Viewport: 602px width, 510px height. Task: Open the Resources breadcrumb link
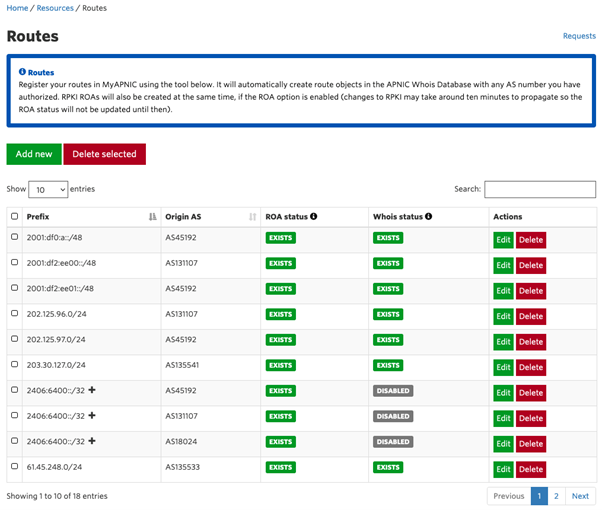coord(55,8)
